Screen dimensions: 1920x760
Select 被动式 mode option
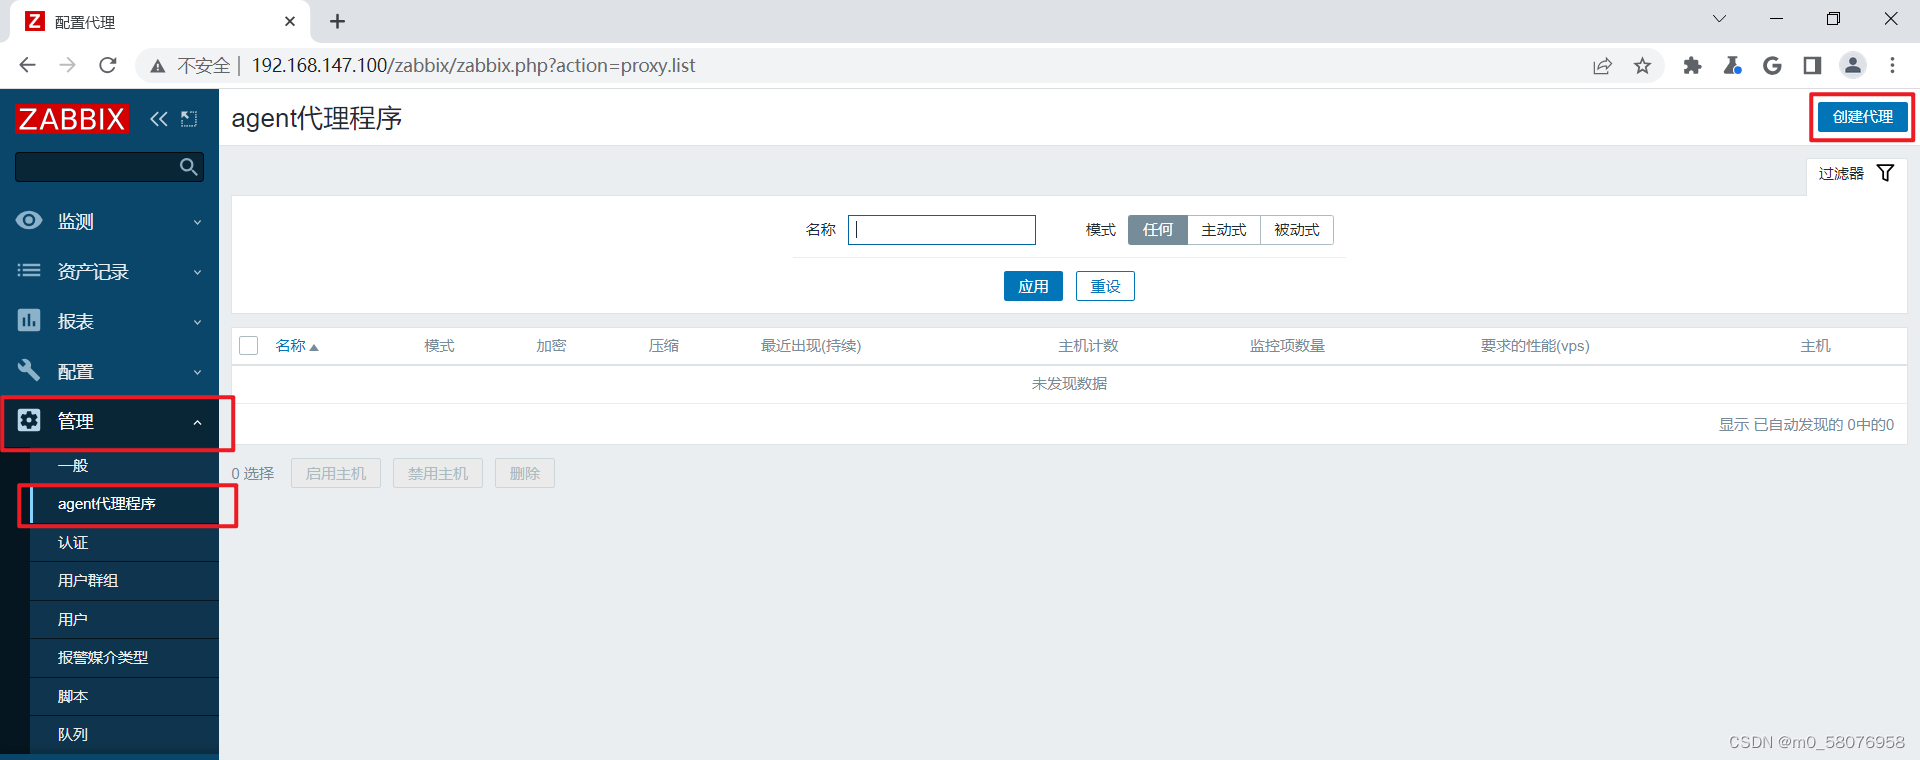pos(1297,230)
